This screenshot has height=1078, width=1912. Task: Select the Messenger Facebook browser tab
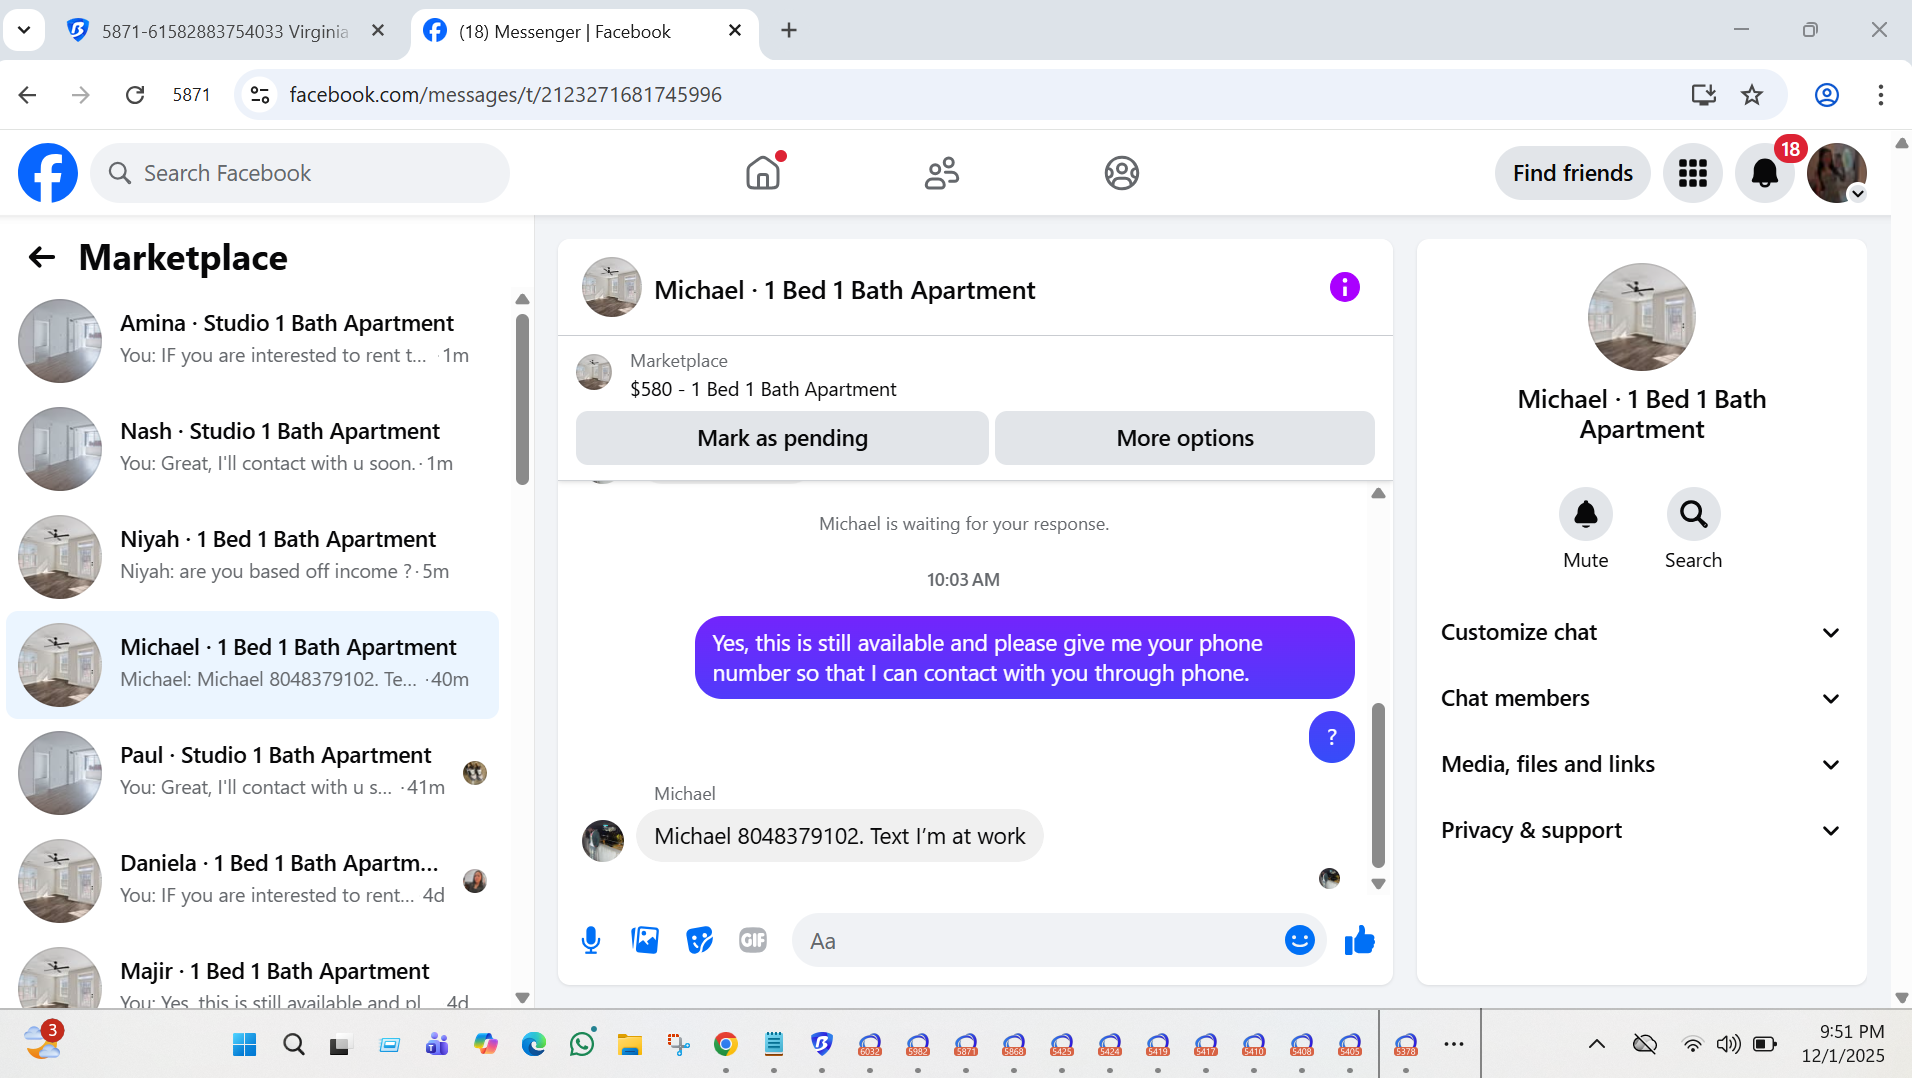[x=584, y=31]
